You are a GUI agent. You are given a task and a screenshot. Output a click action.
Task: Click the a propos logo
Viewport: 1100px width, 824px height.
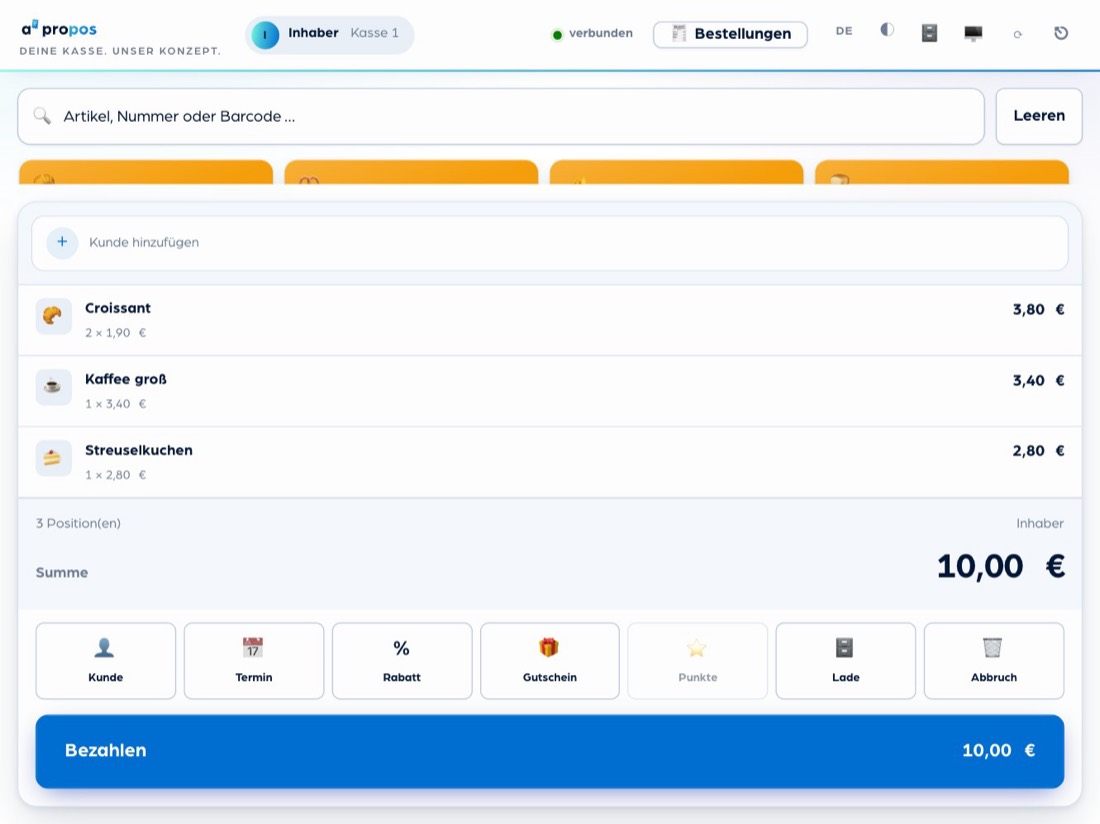60,29
